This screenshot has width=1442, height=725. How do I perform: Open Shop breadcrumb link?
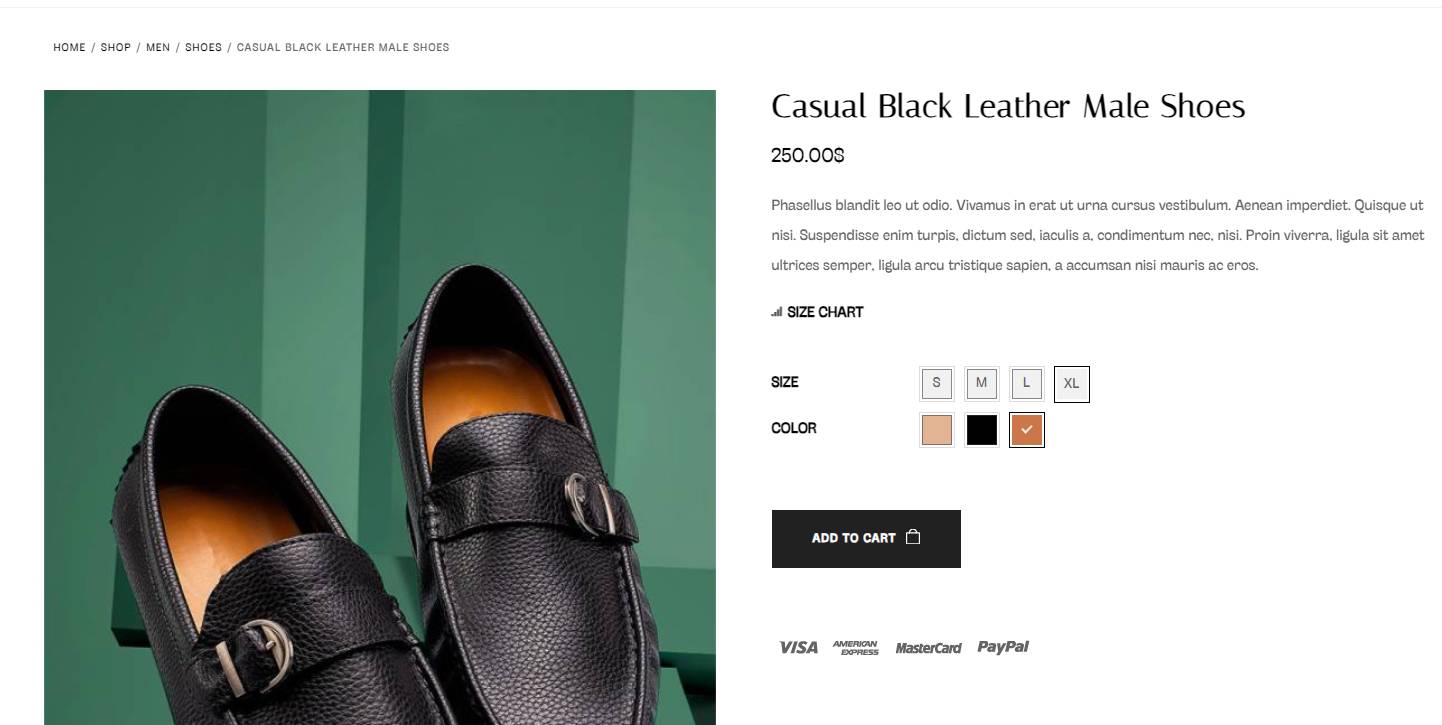tap(115, 47)
